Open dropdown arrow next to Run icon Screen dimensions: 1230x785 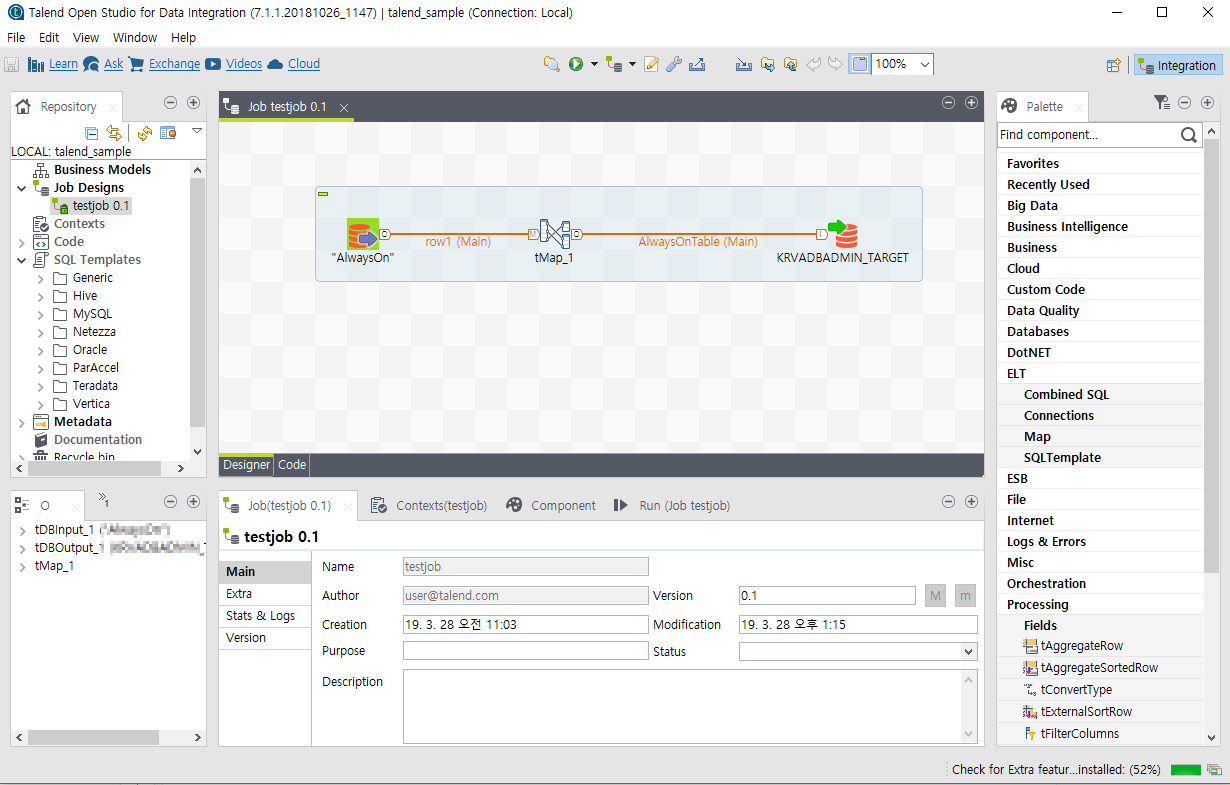click(594, 64)
